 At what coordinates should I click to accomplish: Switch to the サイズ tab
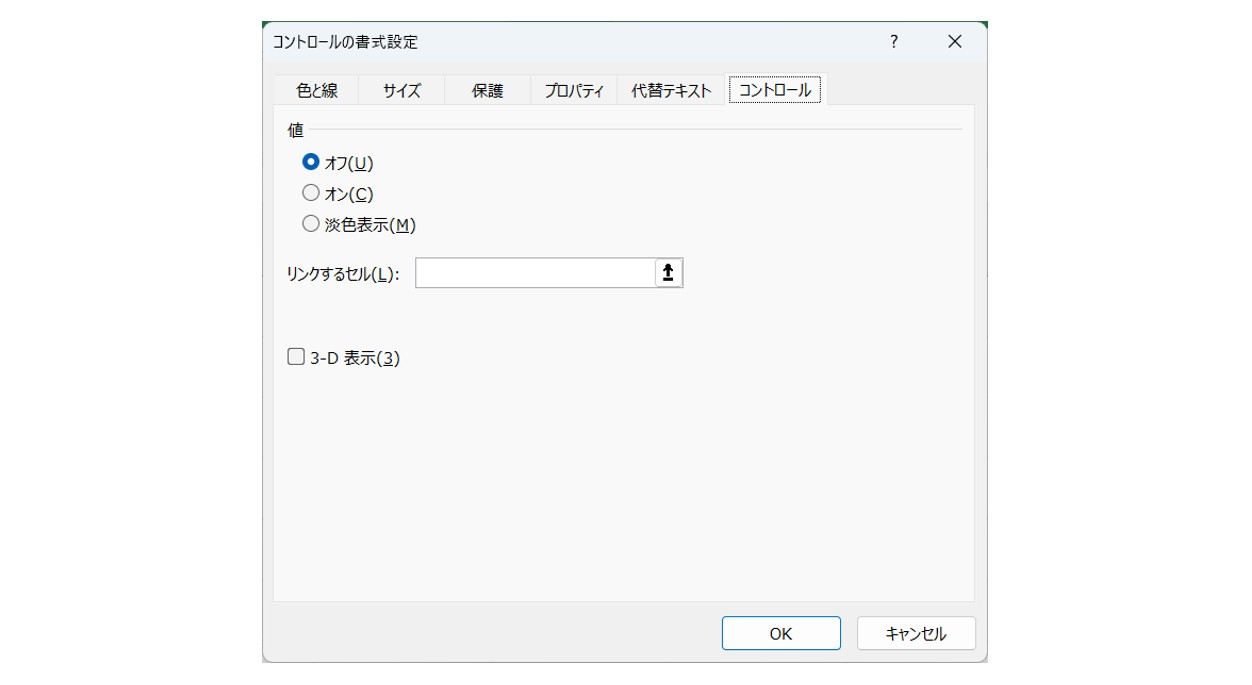(402, 90)
